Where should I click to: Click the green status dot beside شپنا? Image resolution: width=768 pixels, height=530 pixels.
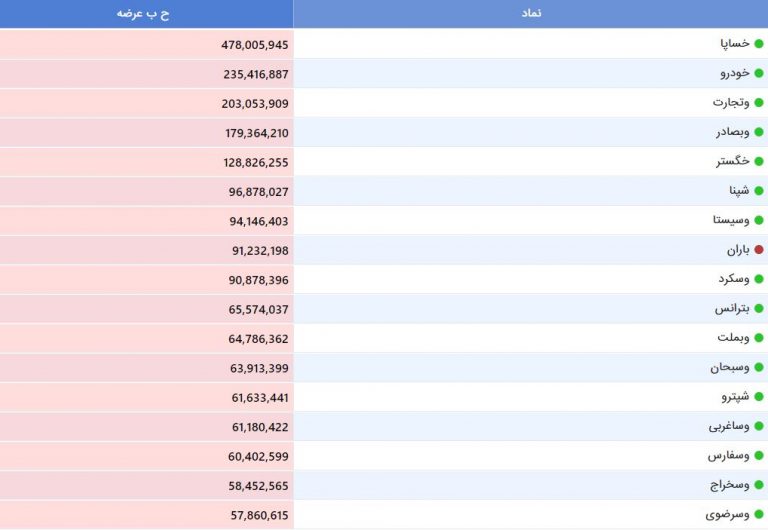(x=759, y=191)
